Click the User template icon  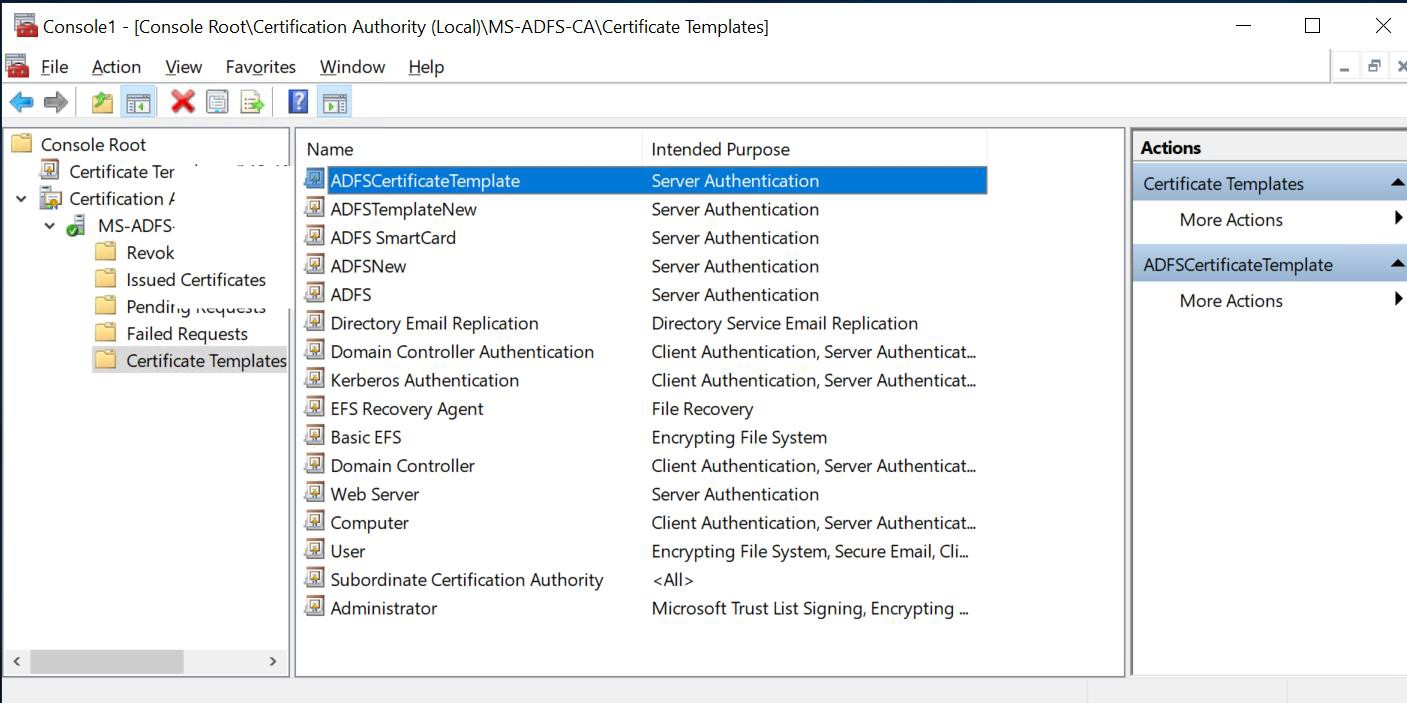click(315, 551)
